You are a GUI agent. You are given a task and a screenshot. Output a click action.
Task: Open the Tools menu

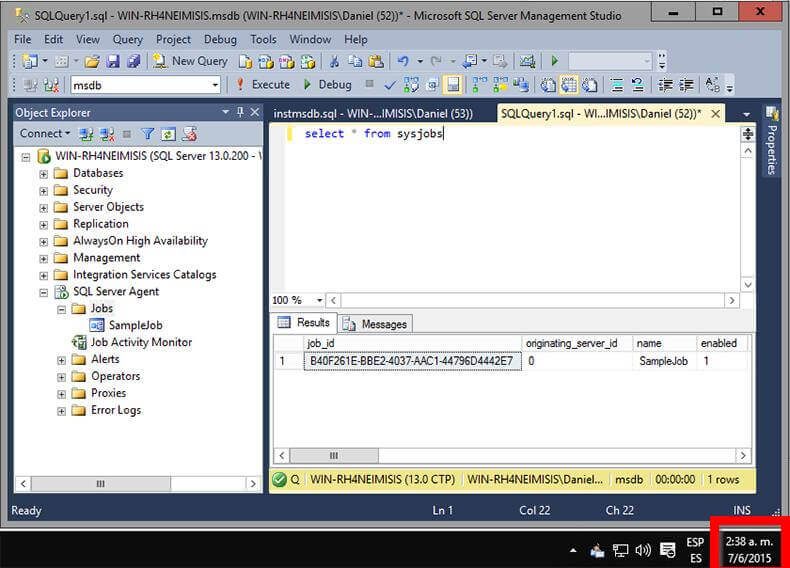coord(264,39)
